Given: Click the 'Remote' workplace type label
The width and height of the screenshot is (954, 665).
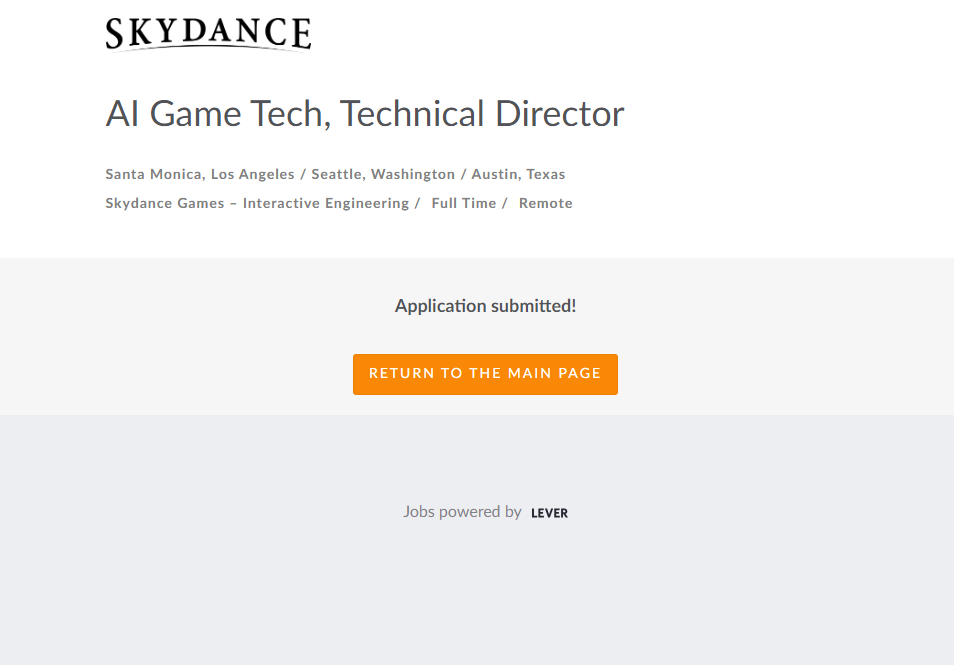Looking at the screenshot, I should 545,203.
